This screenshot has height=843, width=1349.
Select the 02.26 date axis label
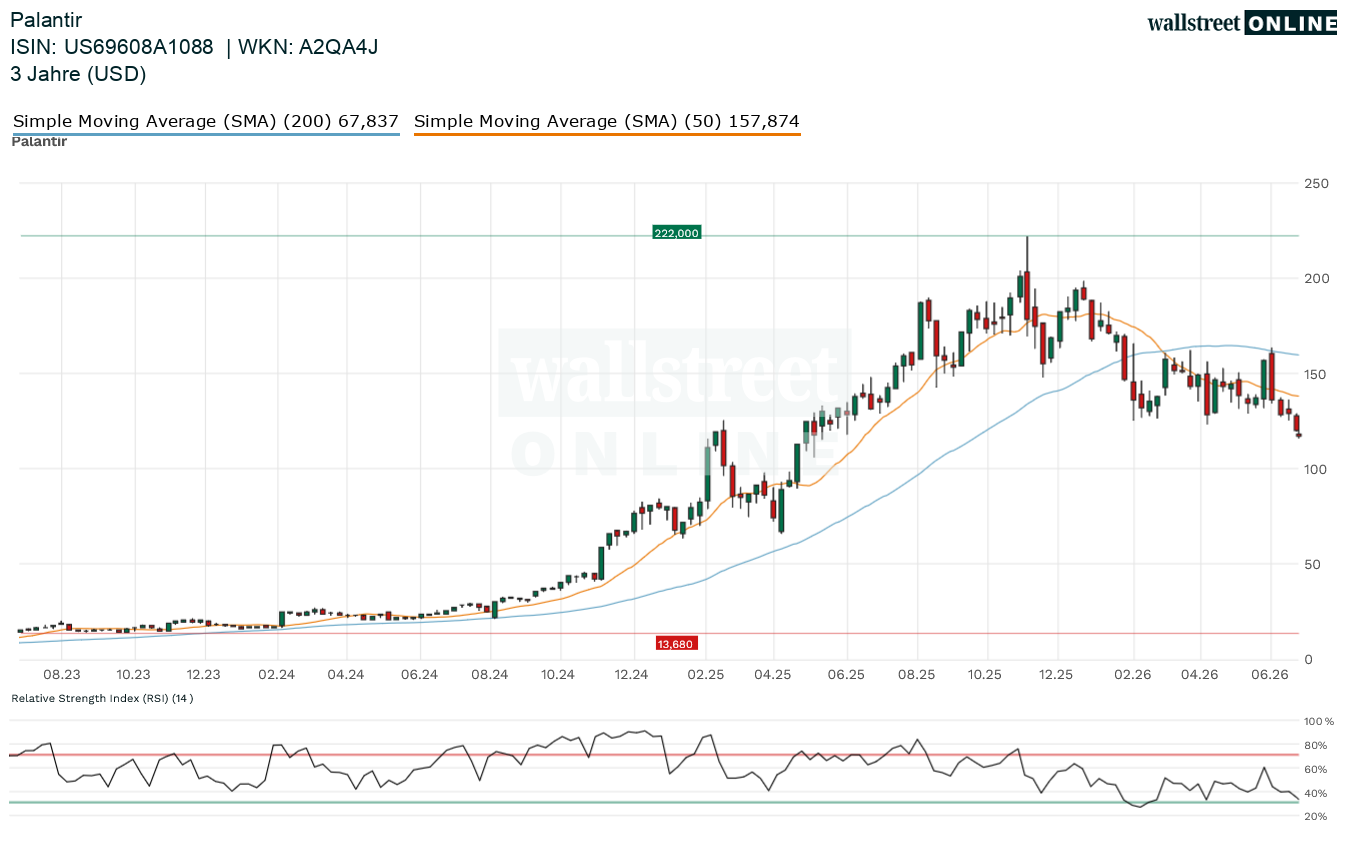pyautogui.click(x=1132, y=675)
